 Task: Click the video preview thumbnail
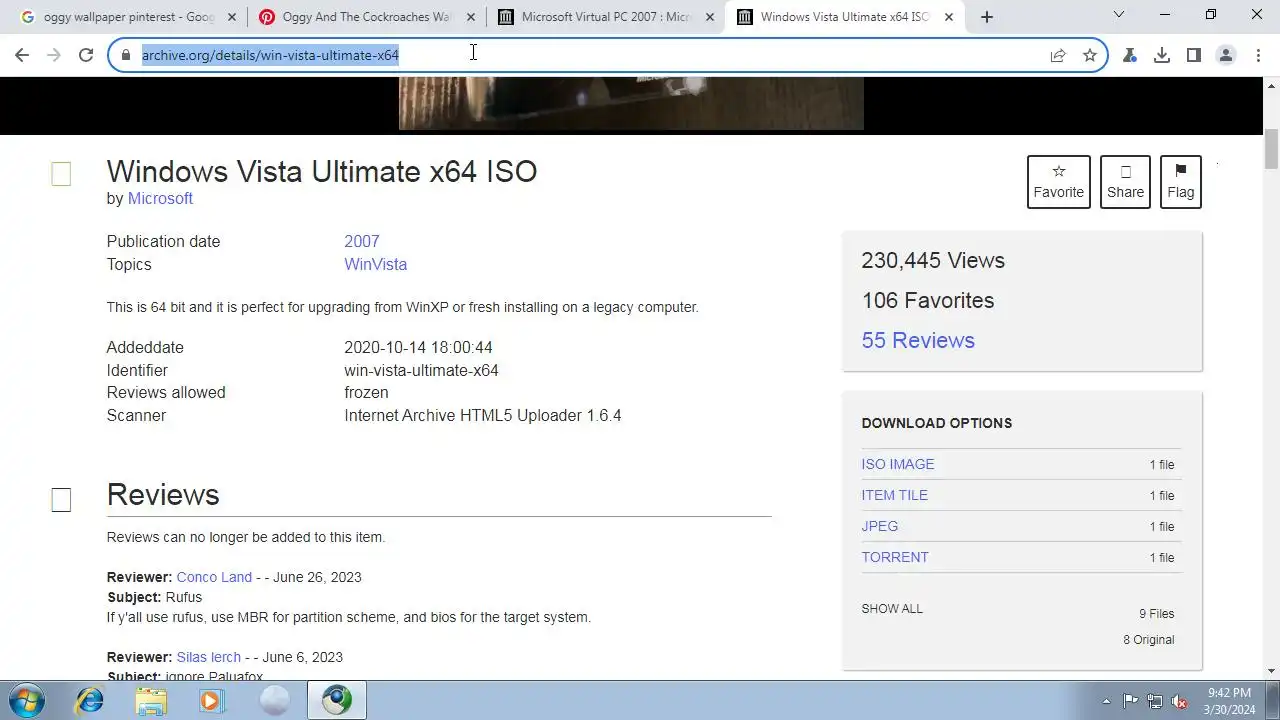coord(631,104)
